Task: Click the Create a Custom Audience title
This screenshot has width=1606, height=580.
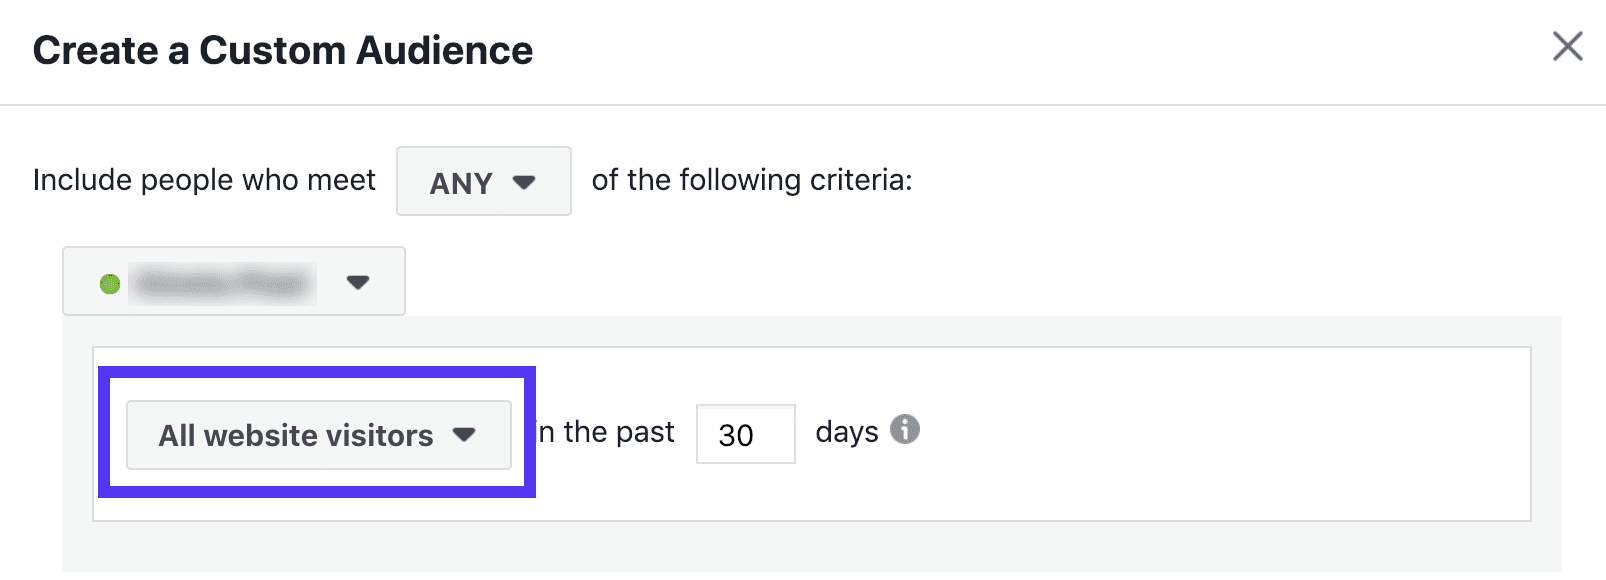Action: point(283,50)
